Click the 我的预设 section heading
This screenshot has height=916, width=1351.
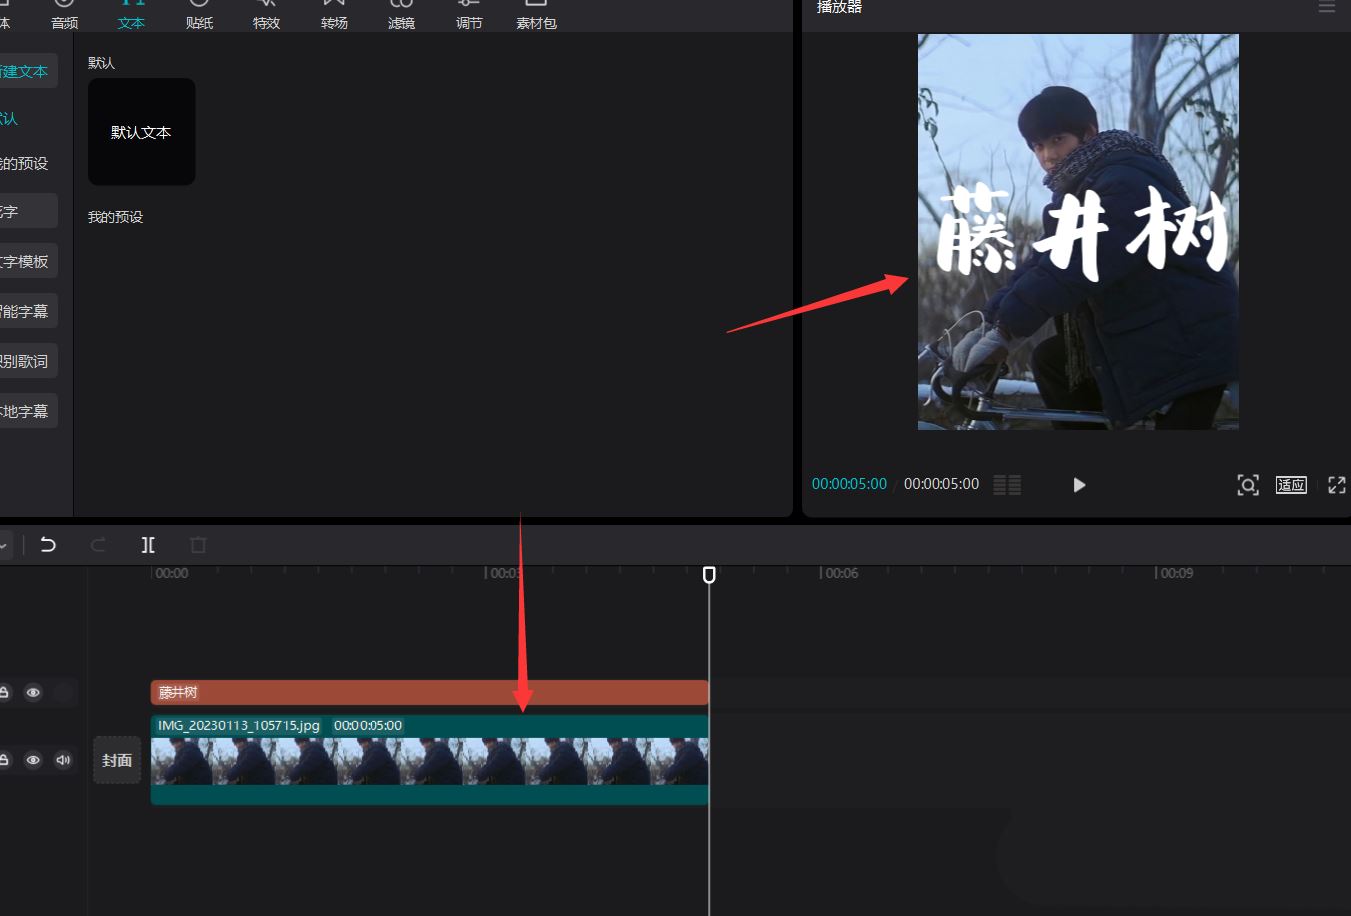tap(115, 217)
